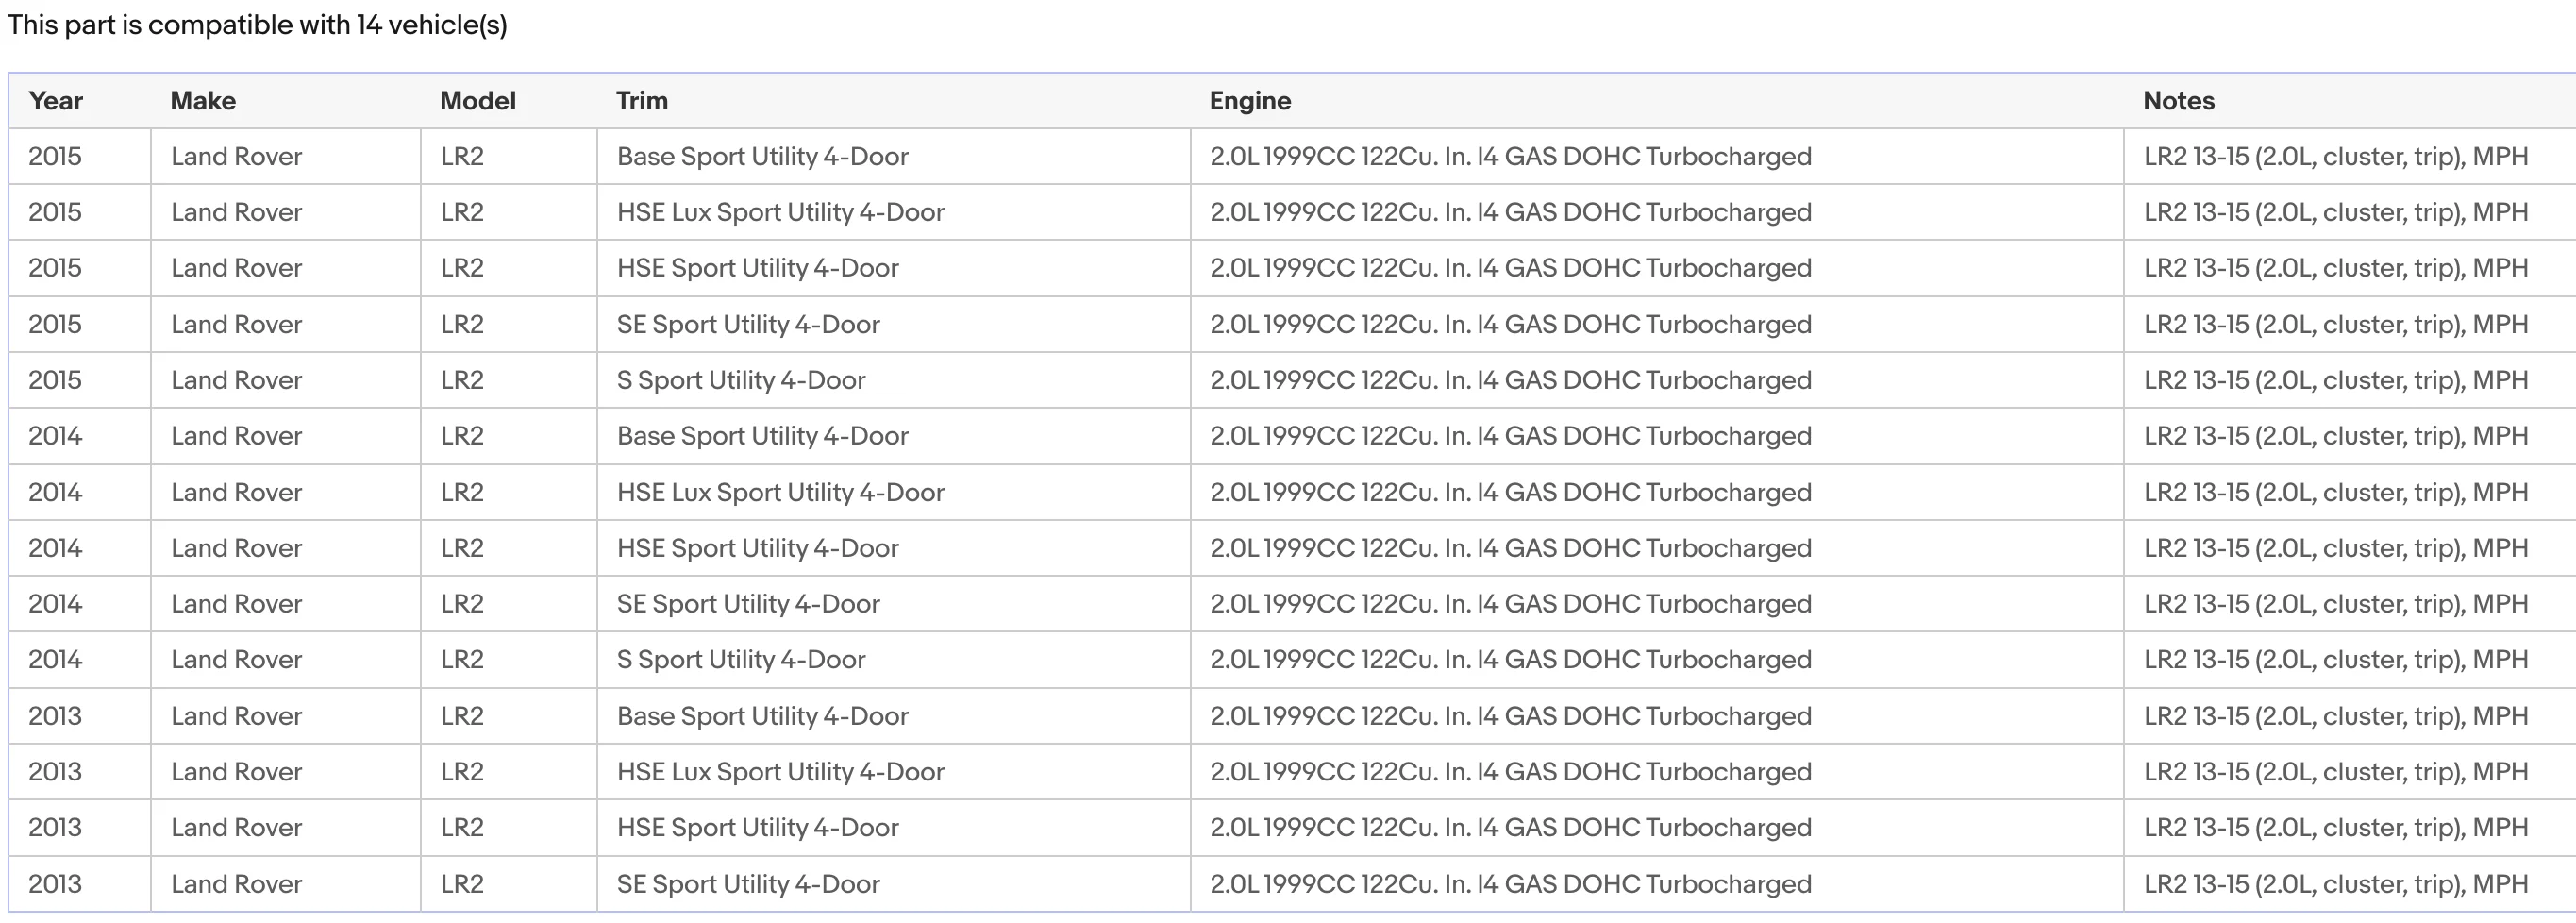
Task: Select the 2013 SE Sport Utility 4-Door trim cell
Action: pos(894,884)
